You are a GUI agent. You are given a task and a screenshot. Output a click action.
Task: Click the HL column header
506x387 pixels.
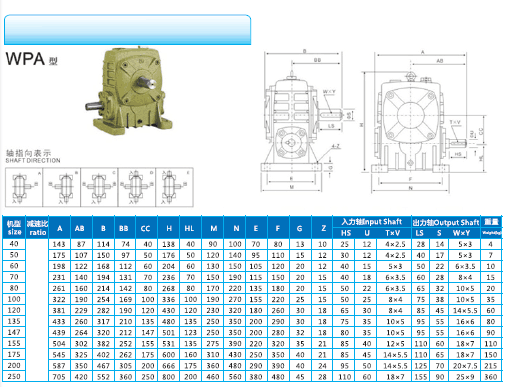tap(189, 228)
